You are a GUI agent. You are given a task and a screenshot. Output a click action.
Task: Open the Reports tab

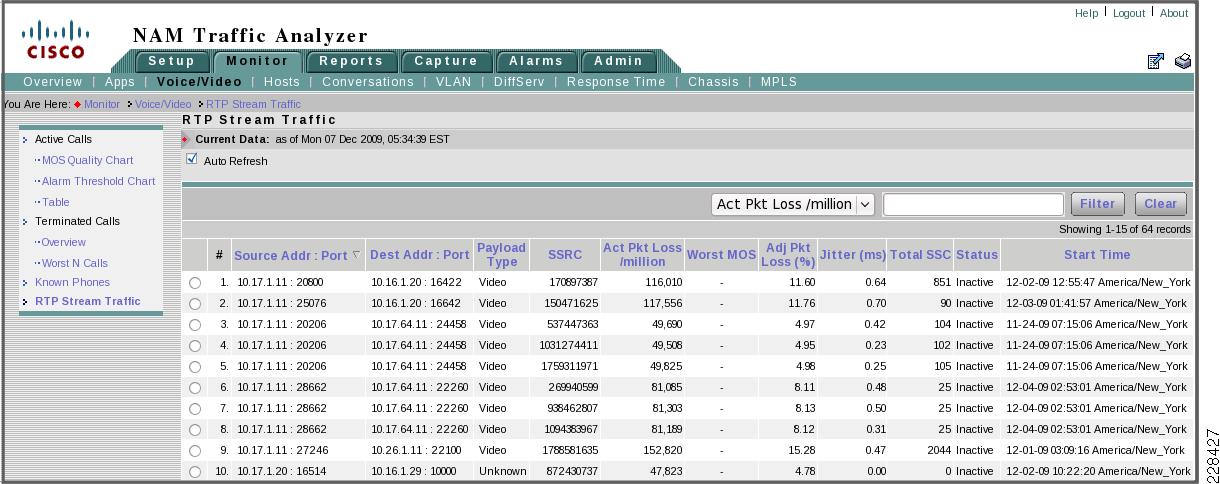[x=351, y=61]
